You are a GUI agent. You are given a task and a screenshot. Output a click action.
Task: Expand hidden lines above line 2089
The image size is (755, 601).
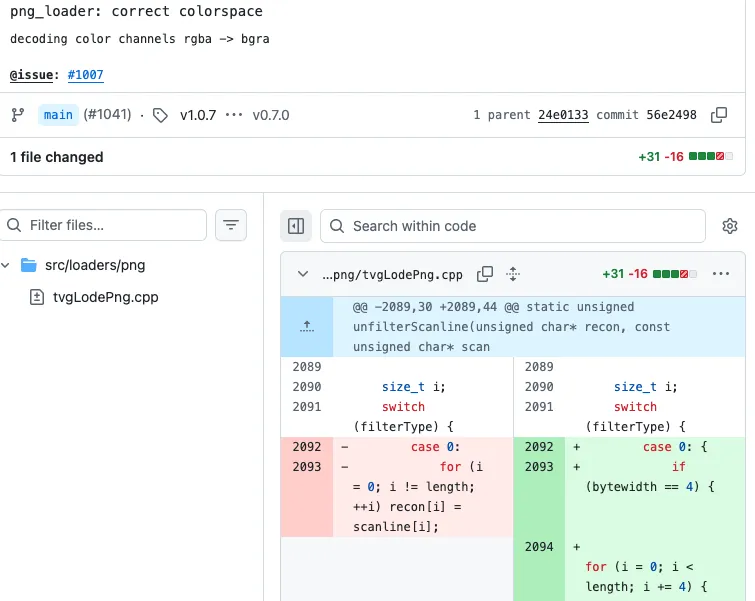(x=307, y=327)
